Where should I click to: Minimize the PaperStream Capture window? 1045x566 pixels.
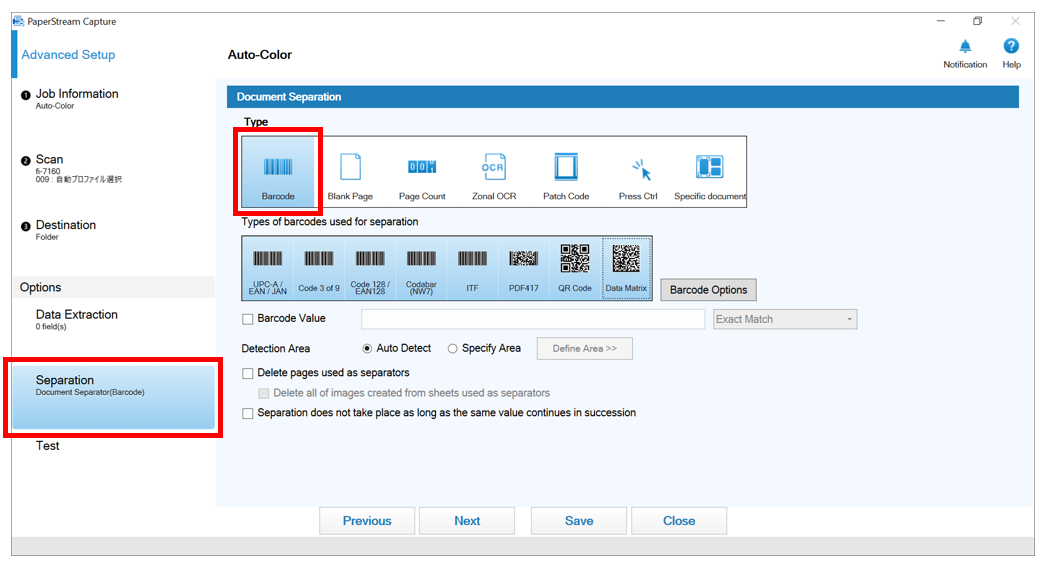941,21
